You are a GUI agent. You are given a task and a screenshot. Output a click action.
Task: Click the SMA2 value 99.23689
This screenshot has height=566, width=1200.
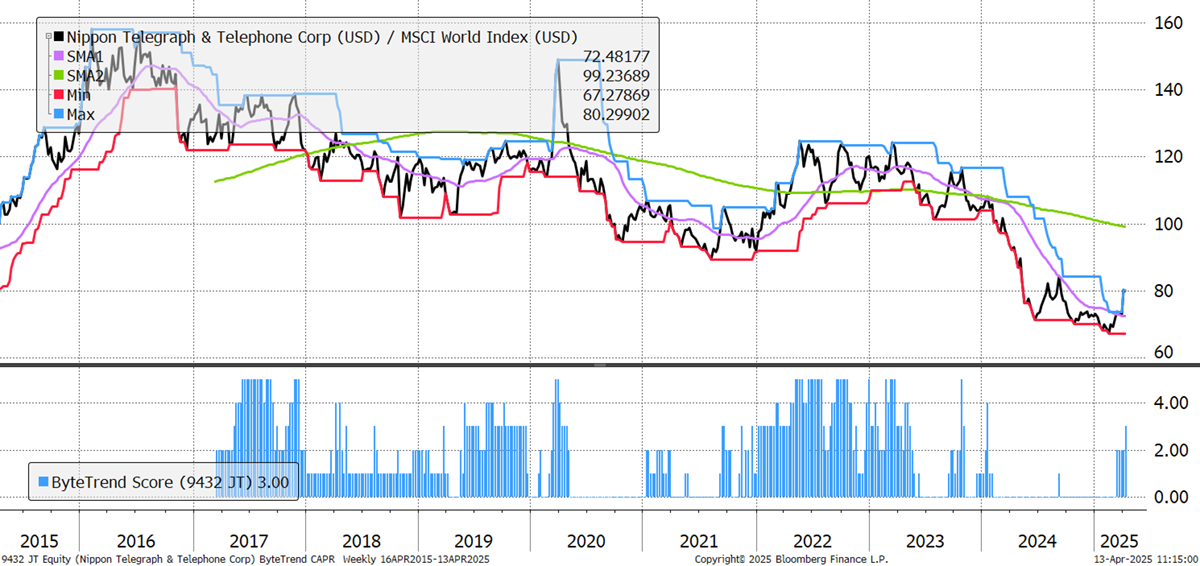pos(614,76)
